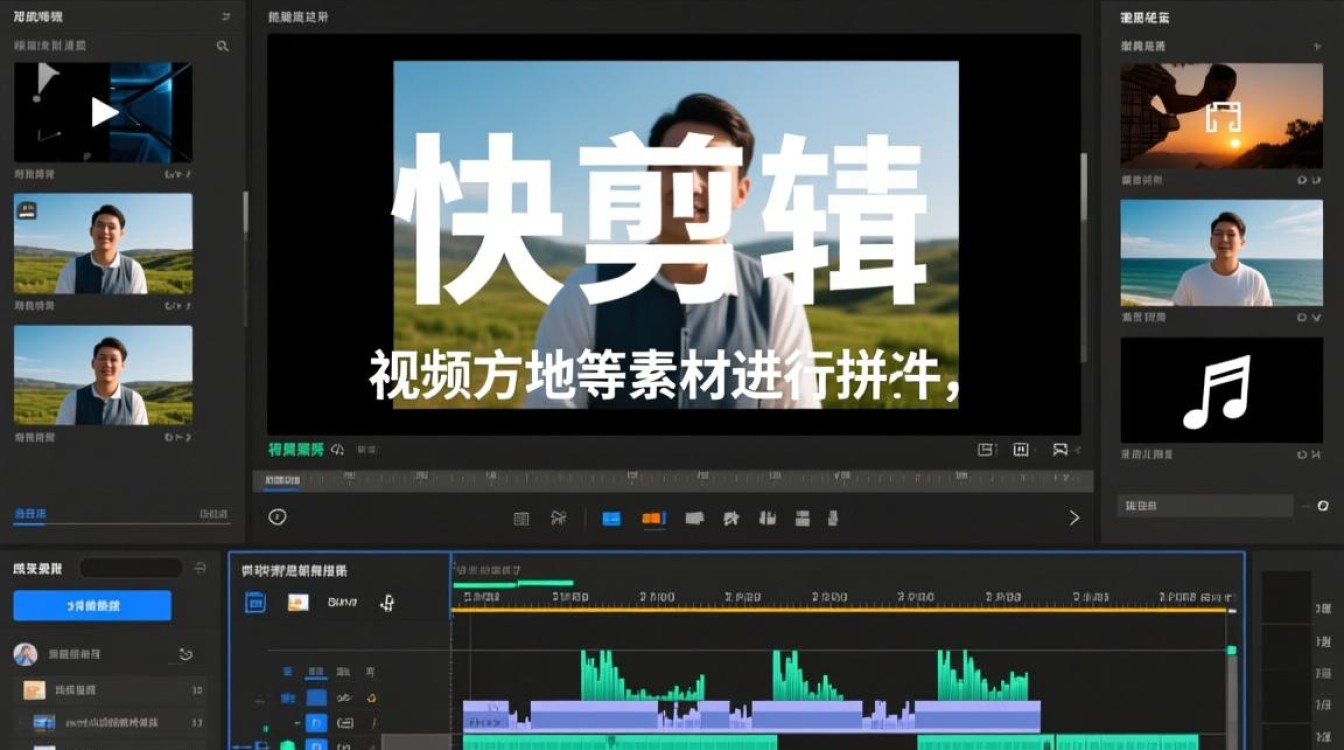
Task: Click the pen-like icon in the center toolbar
Action: (731, 518)
